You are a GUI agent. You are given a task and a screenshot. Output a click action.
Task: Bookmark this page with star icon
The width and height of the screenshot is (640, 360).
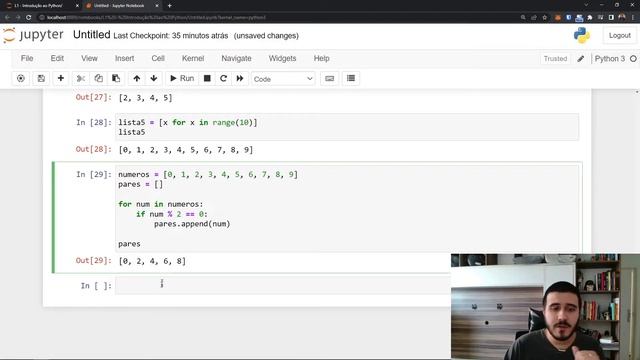pyautogui.click(x=544, y=18)
